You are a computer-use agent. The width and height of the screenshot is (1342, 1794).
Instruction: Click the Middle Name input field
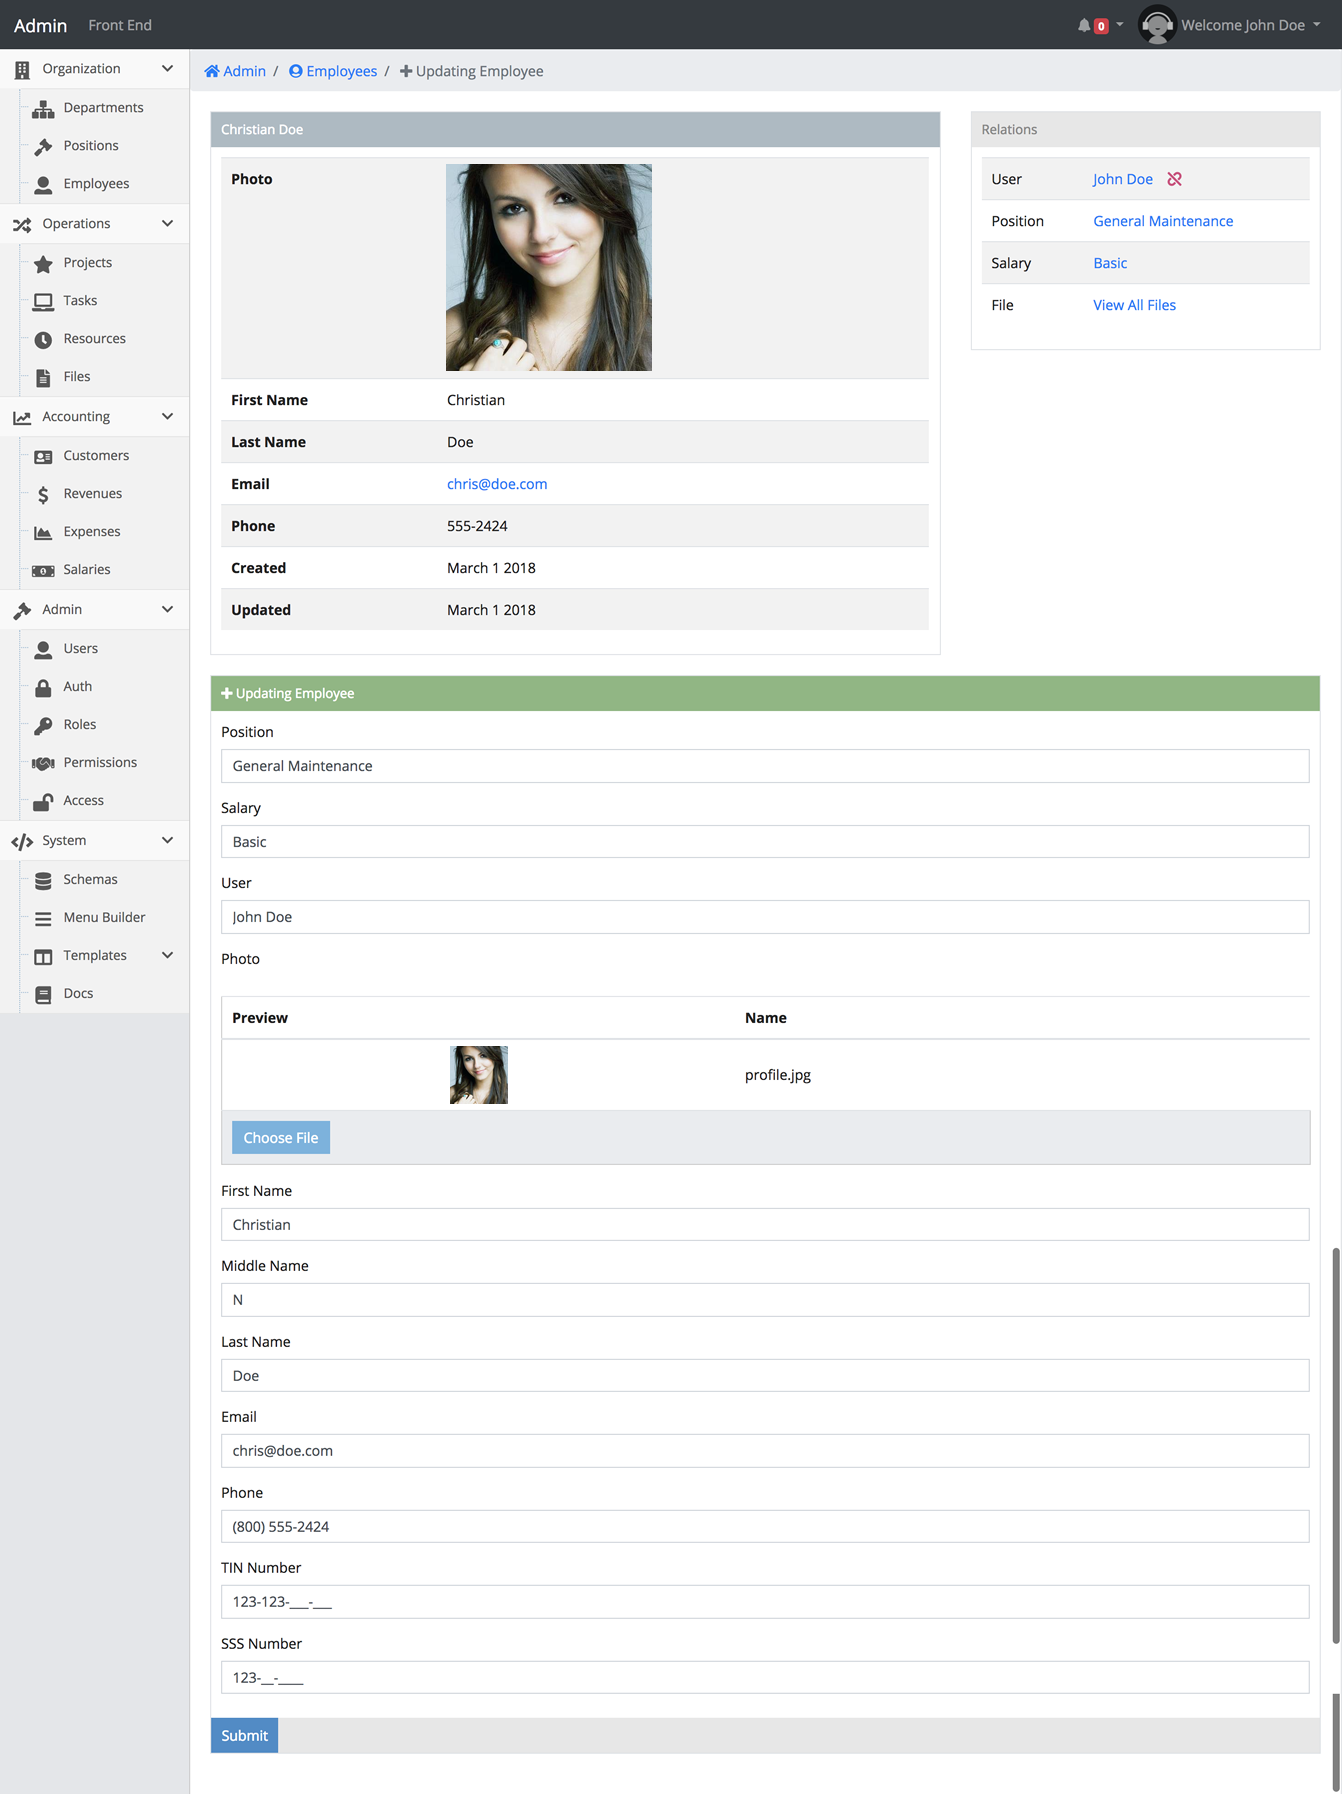[x=765, y=1300]
